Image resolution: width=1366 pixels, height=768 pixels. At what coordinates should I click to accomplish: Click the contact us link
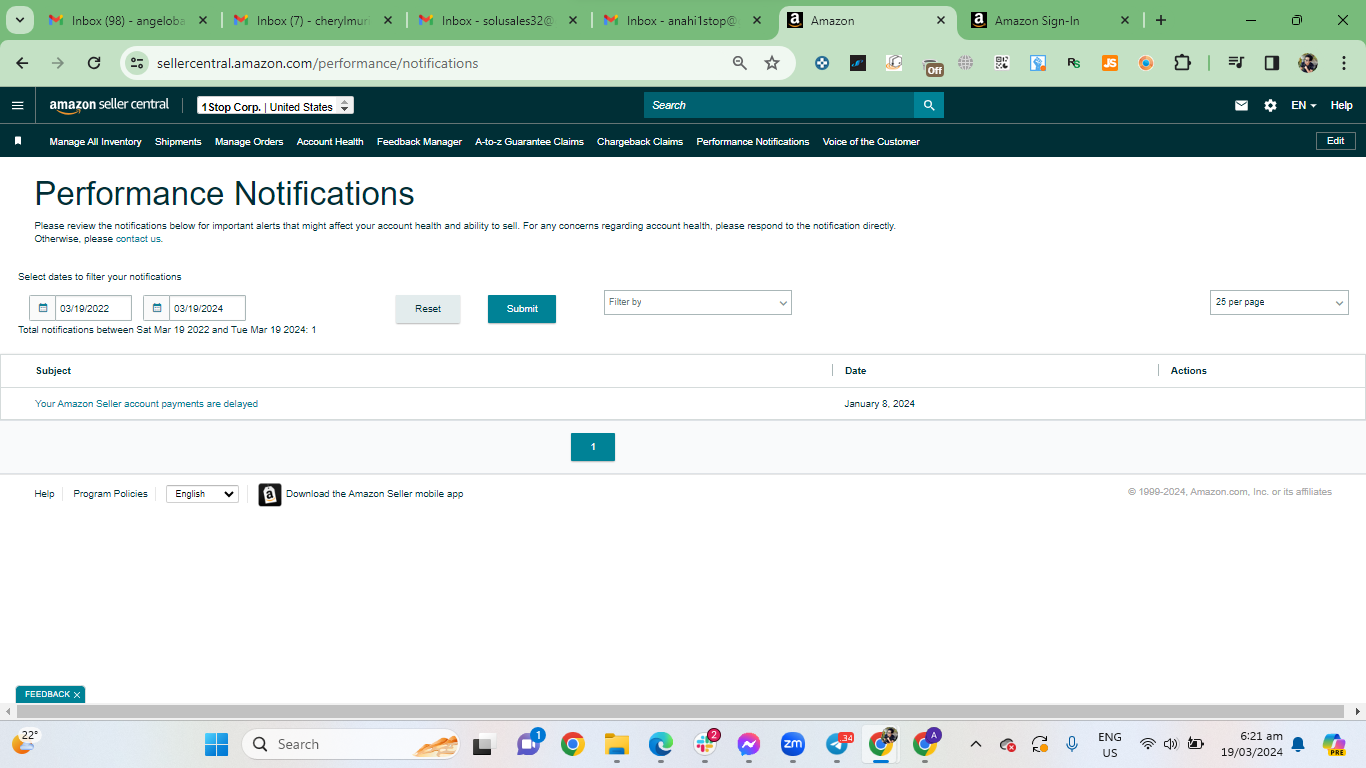[138, 239]
